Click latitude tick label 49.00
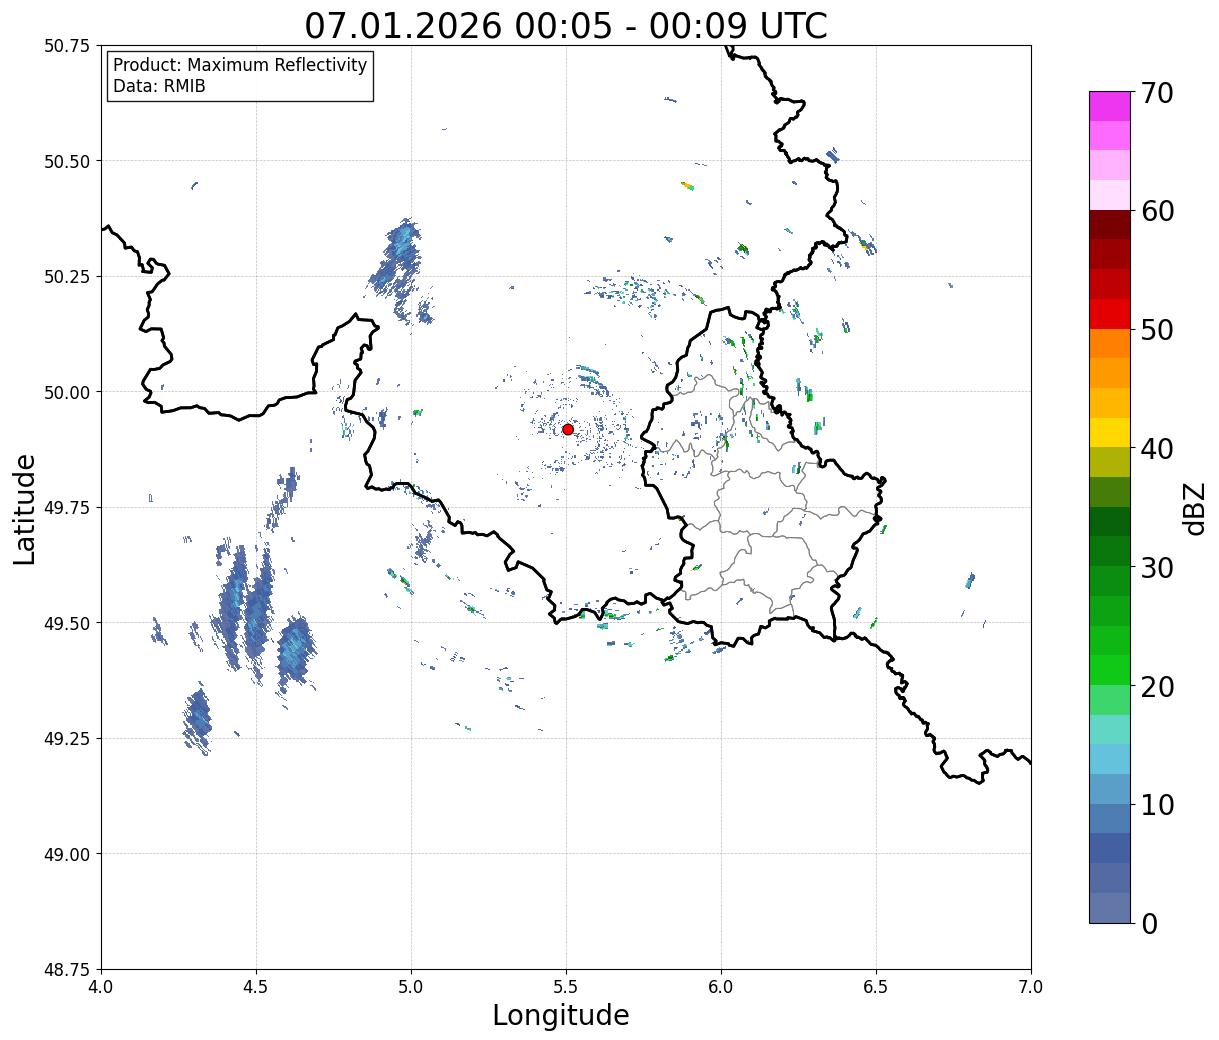Viewport: 1219px width, 1040px height. (x=66, y=854)
